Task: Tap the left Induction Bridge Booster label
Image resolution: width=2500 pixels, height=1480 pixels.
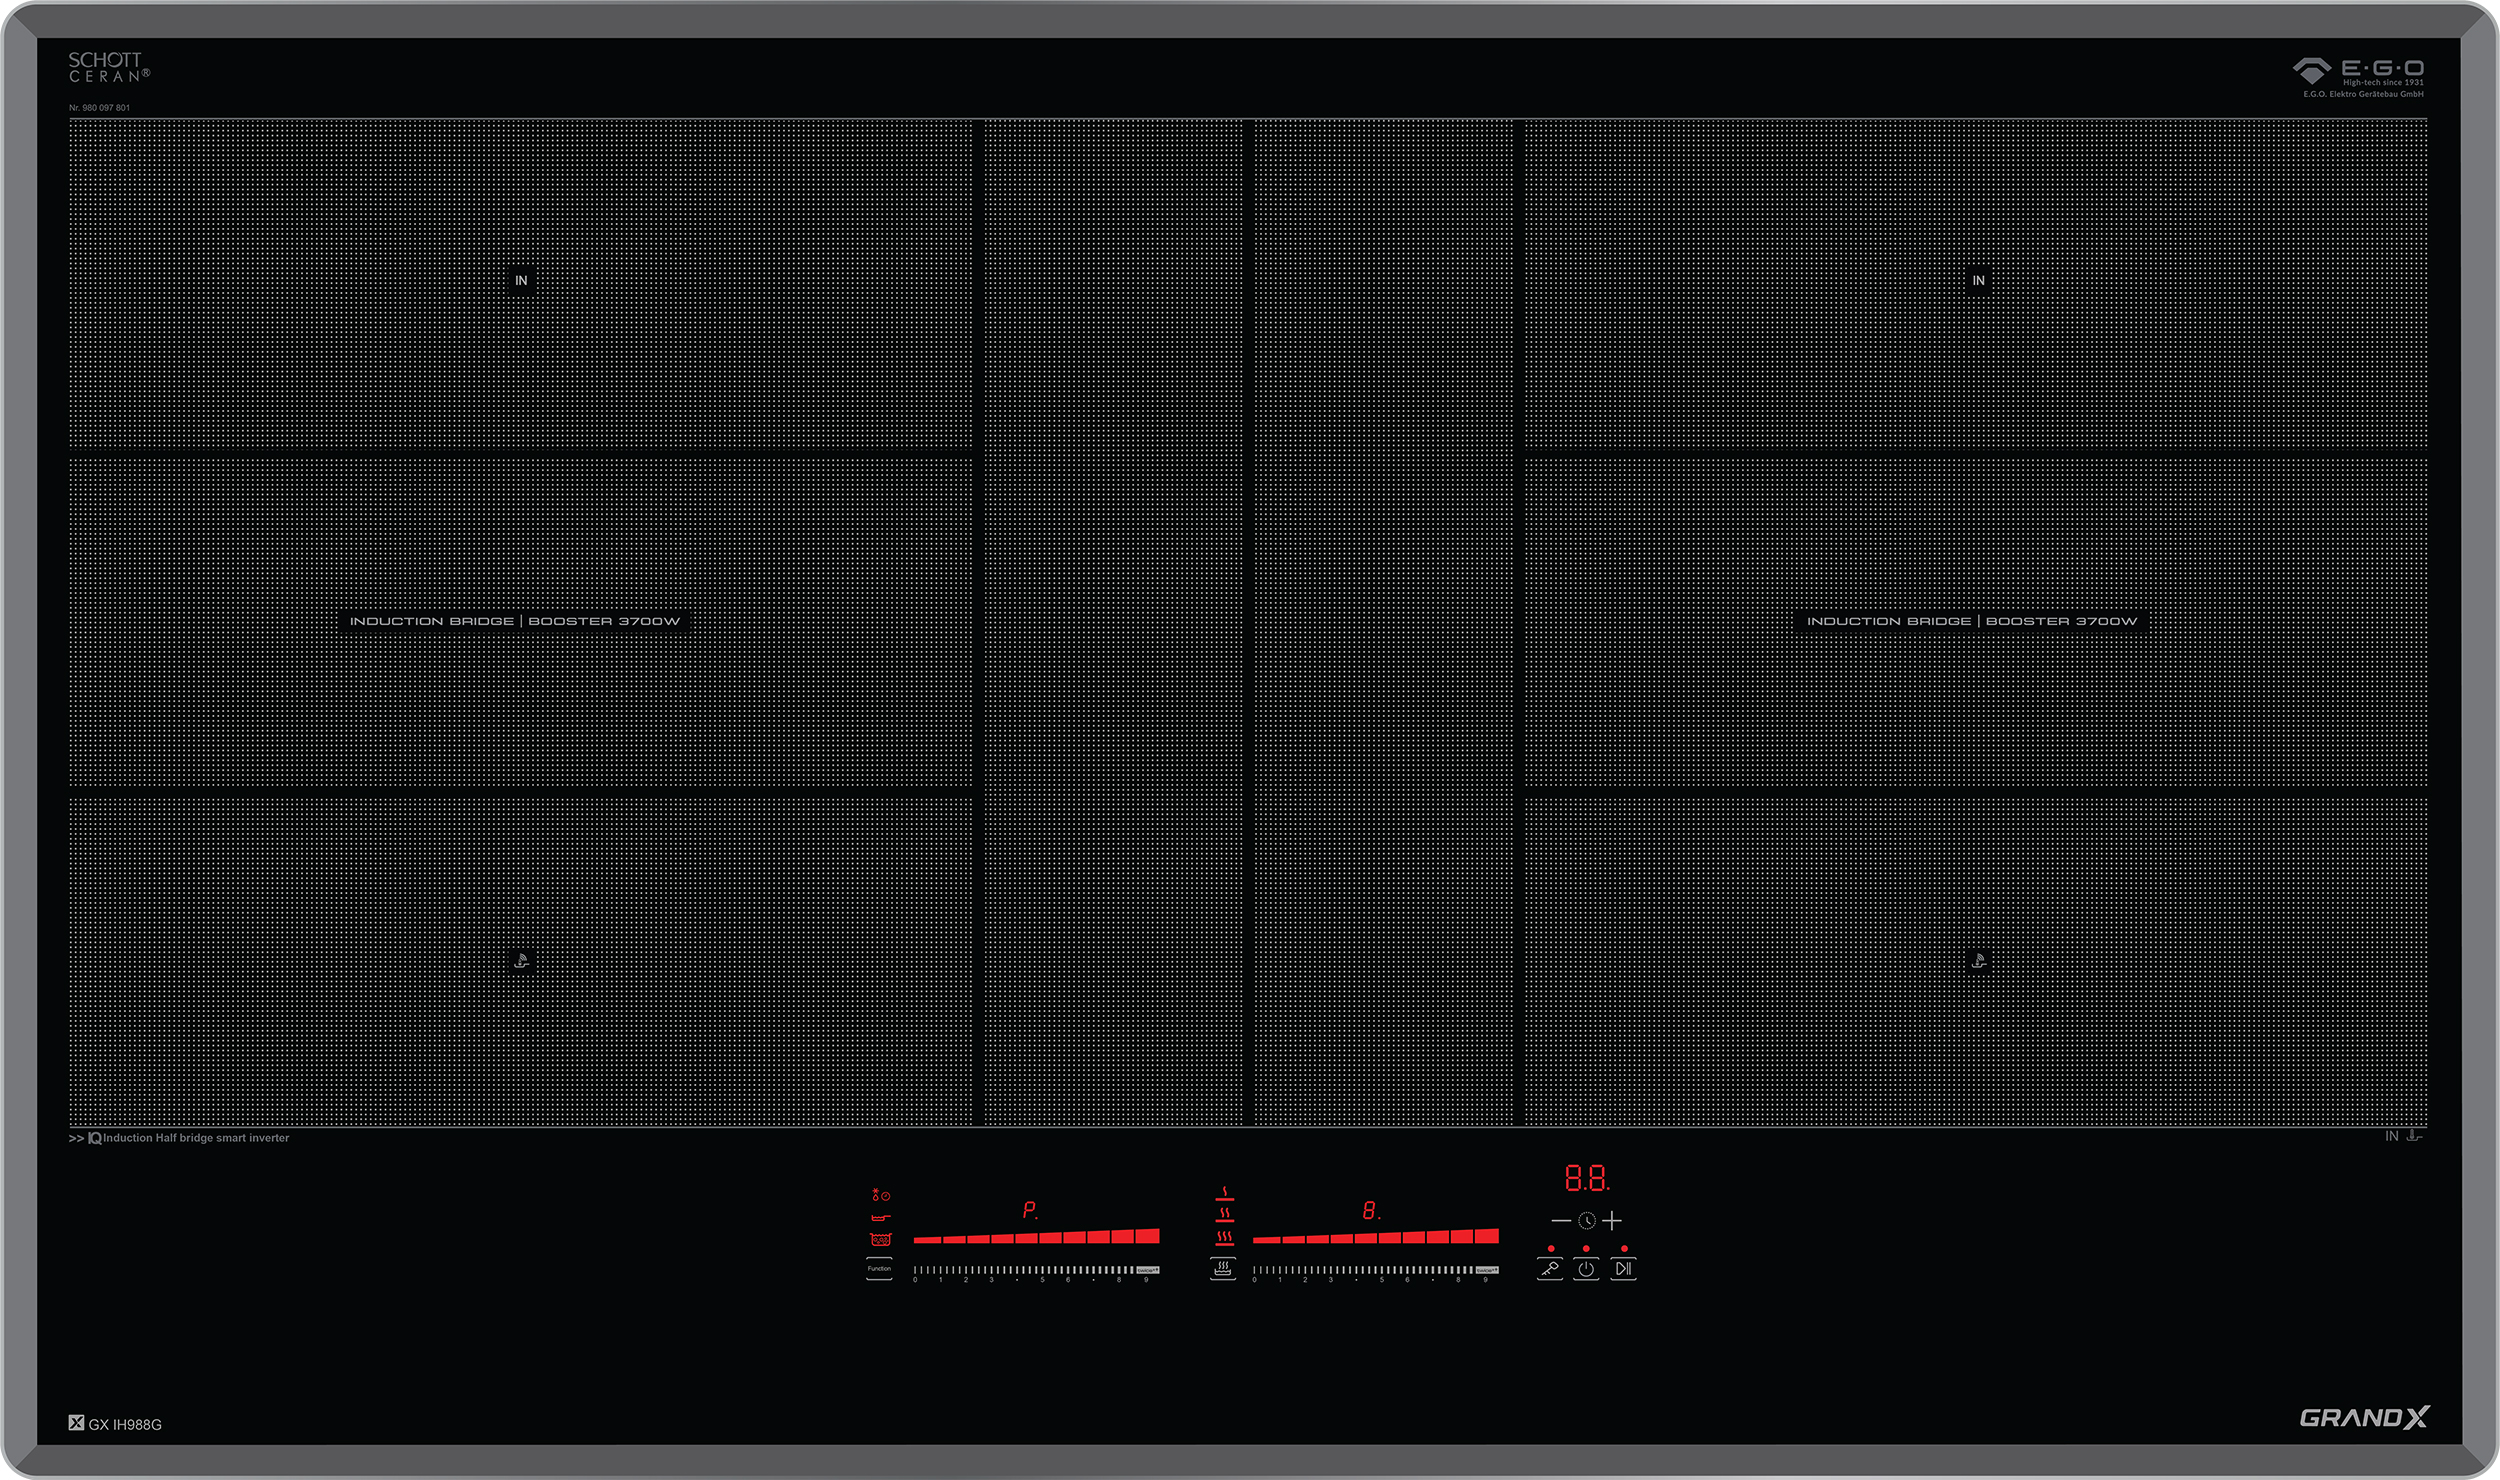Action: pos(514,621)
